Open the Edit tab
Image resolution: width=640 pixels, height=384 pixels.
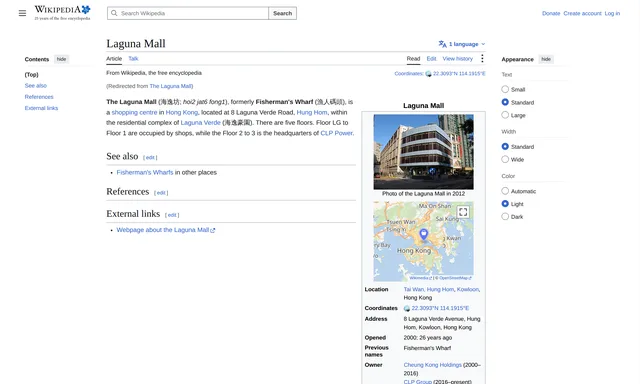click(431, 59)
